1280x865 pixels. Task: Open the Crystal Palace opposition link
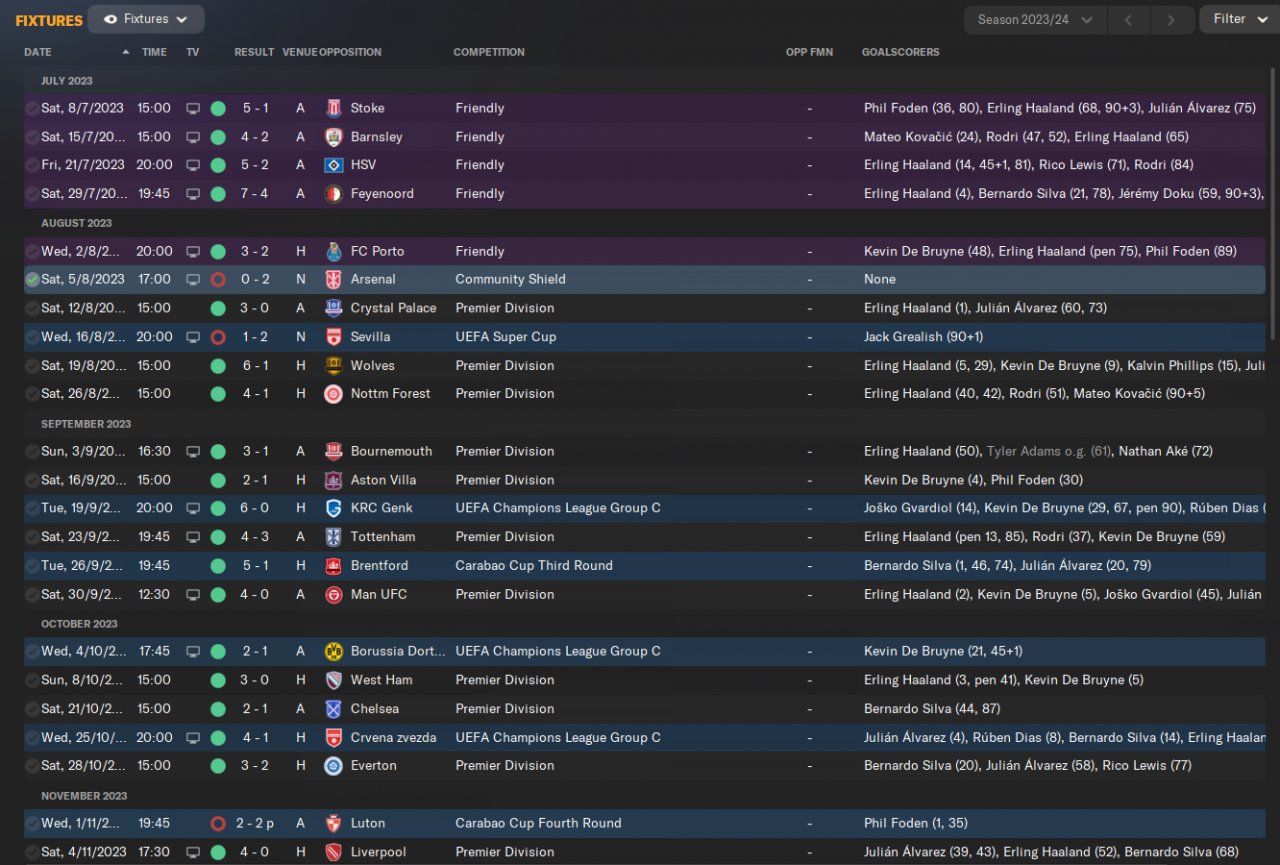coord(393,308)
